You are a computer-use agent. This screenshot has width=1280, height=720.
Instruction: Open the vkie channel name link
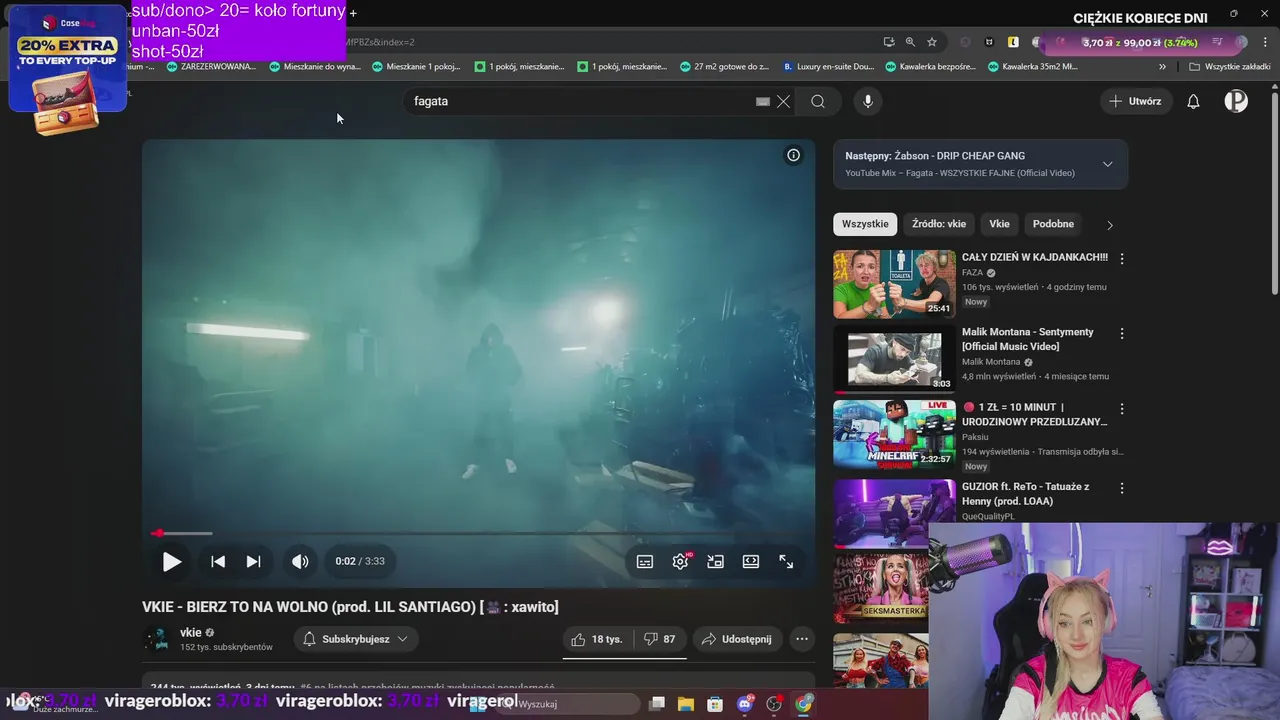190,632
